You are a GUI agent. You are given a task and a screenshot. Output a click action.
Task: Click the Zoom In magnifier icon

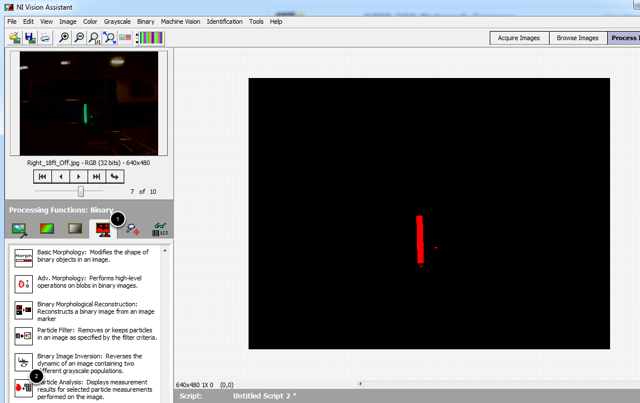pyautogui.click(x=64, y=38)
